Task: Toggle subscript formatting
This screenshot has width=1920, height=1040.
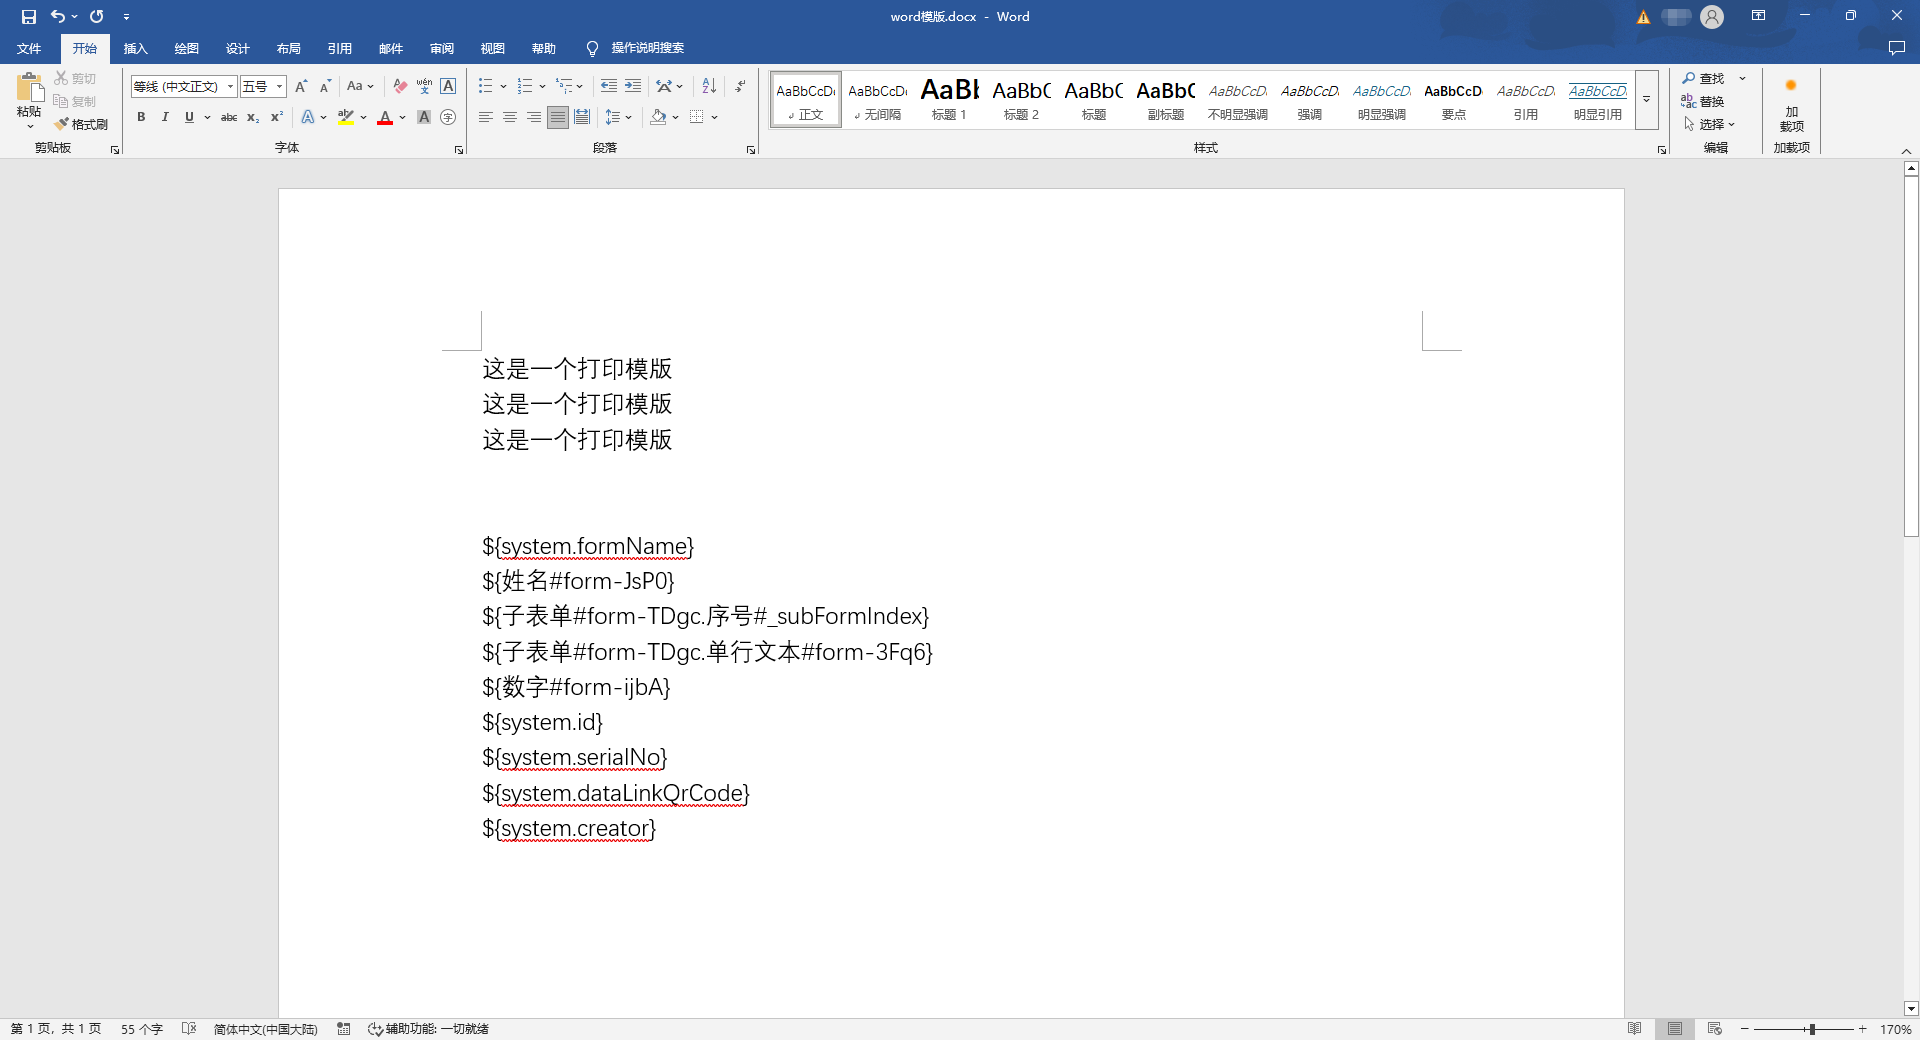Action: tap(253, 117)
